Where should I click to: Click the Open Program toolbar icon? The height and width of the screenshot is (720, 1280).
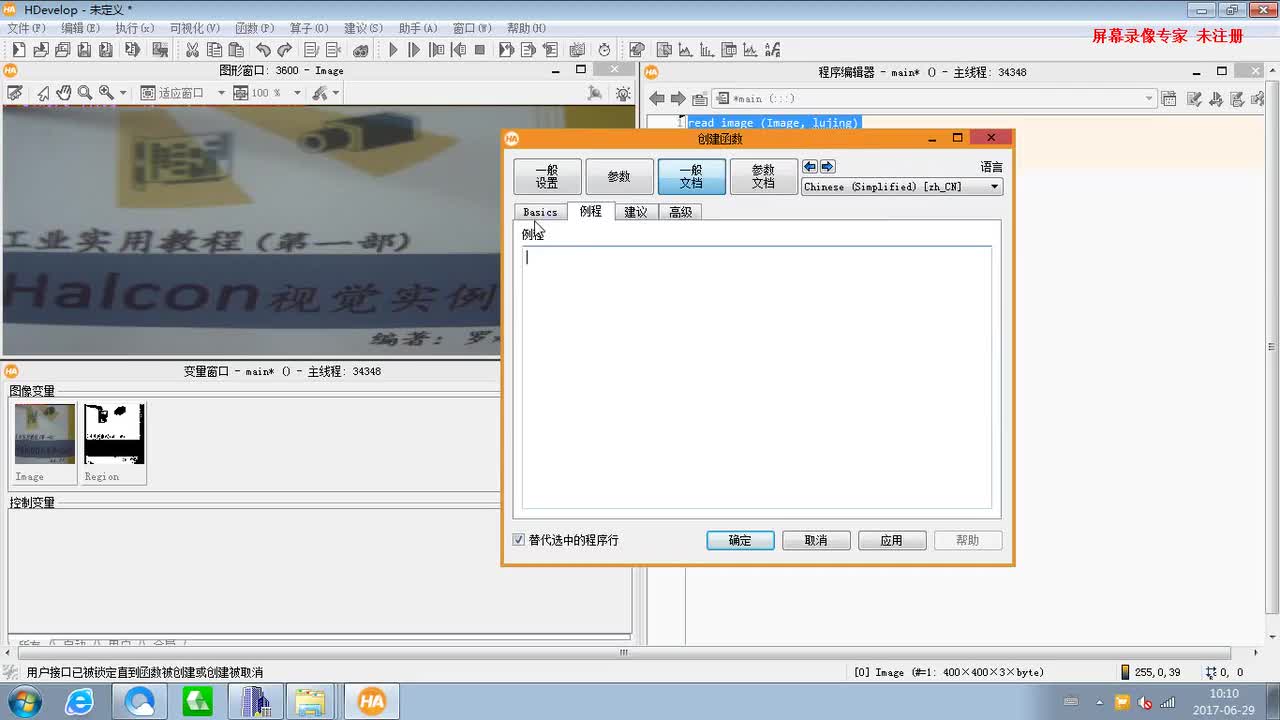[x=40, y=49]
